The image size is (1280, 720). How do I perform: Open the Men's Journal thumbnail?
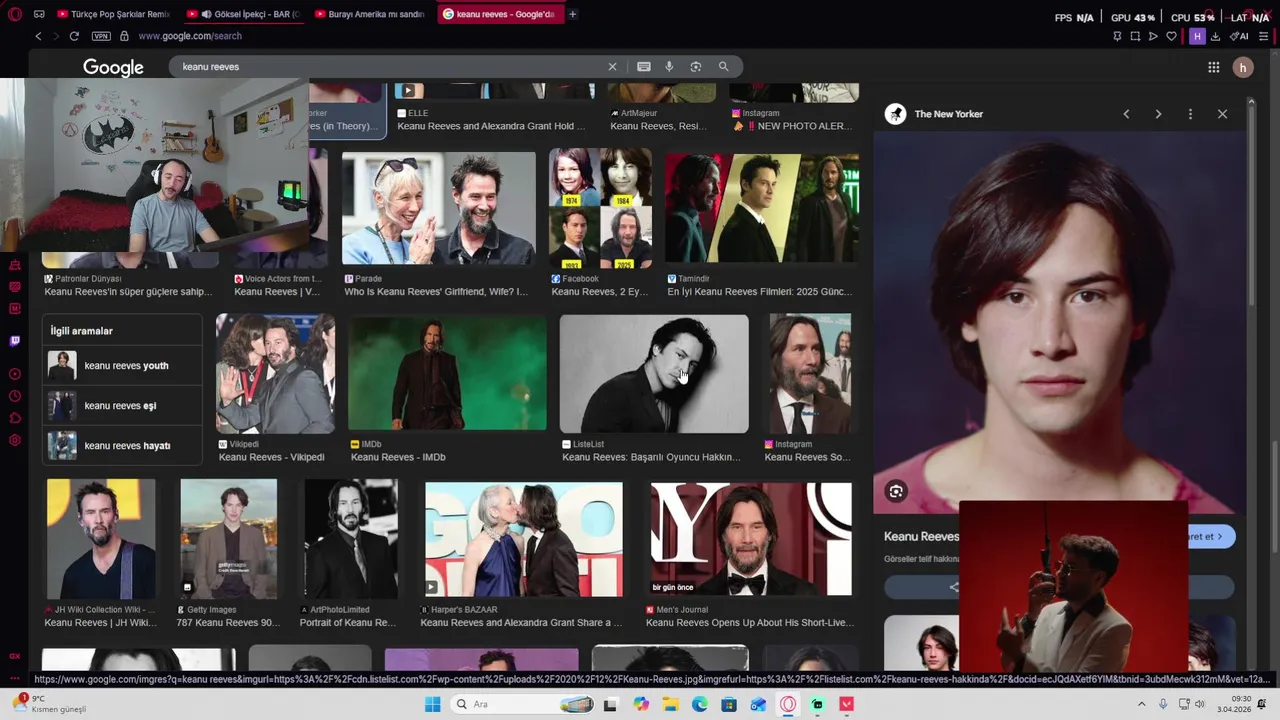point(751,539)
